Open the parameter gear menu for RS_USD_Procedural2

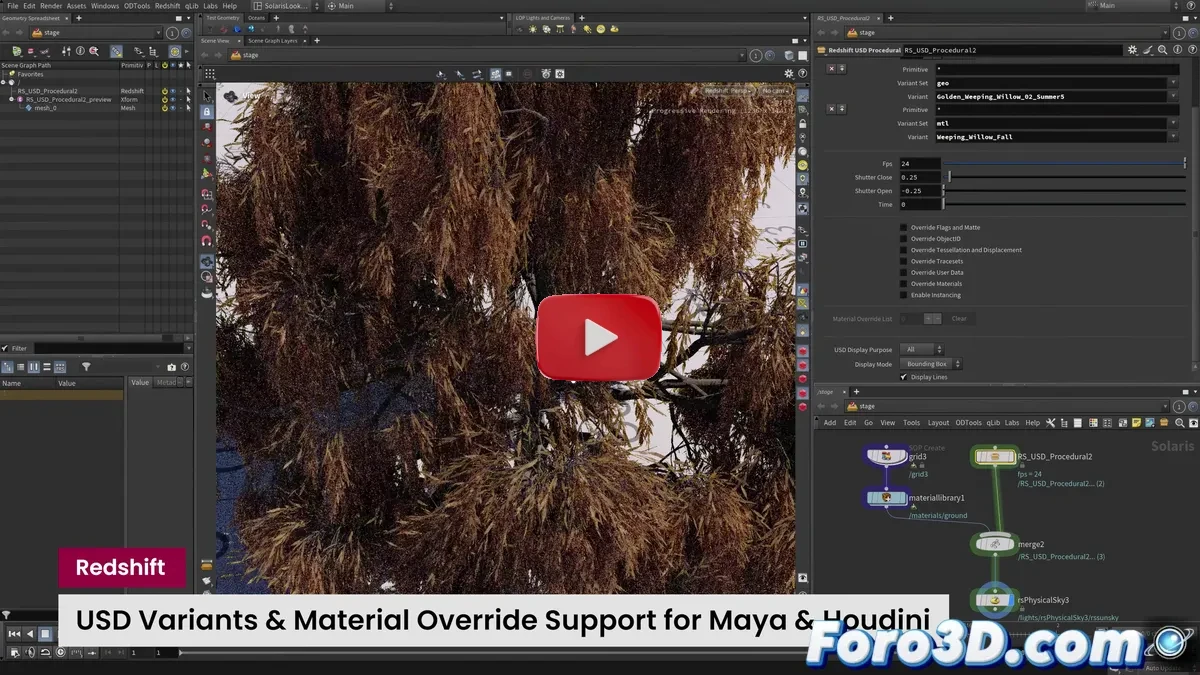point(1132,49)
